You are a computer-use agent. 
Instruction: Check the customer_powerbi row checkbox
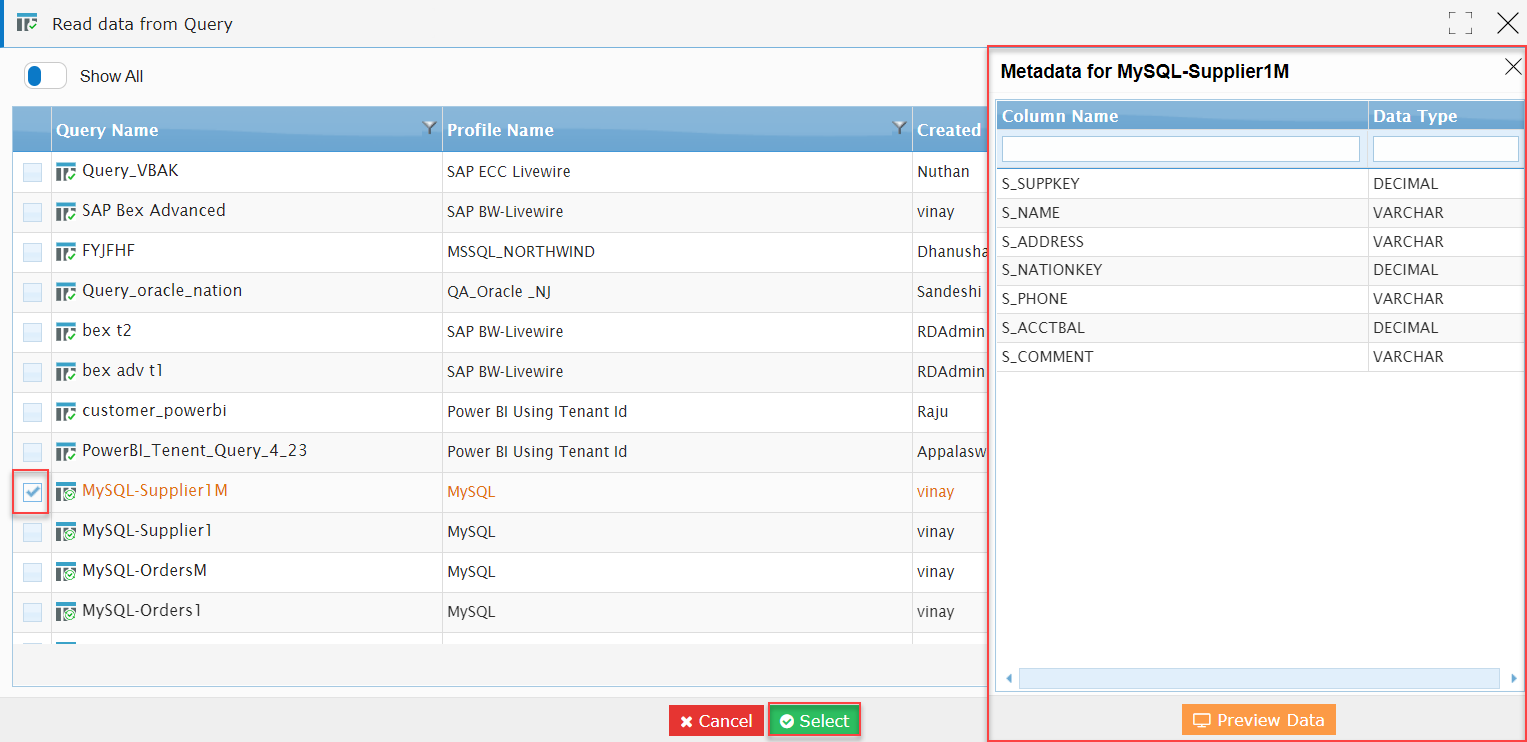point(32,412)
